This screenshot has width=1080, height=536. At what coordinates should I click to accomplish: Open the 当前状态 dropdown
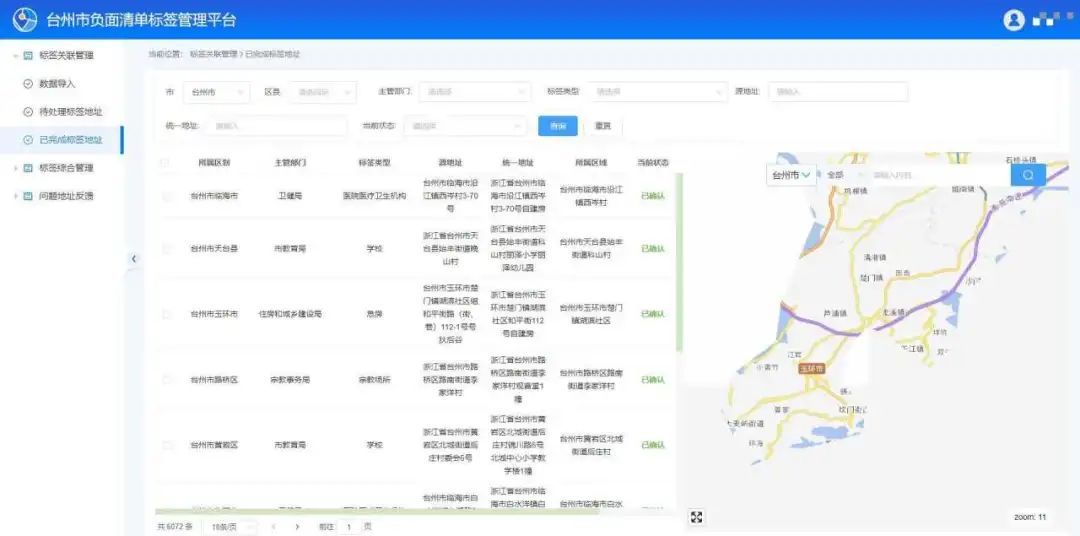465,126
